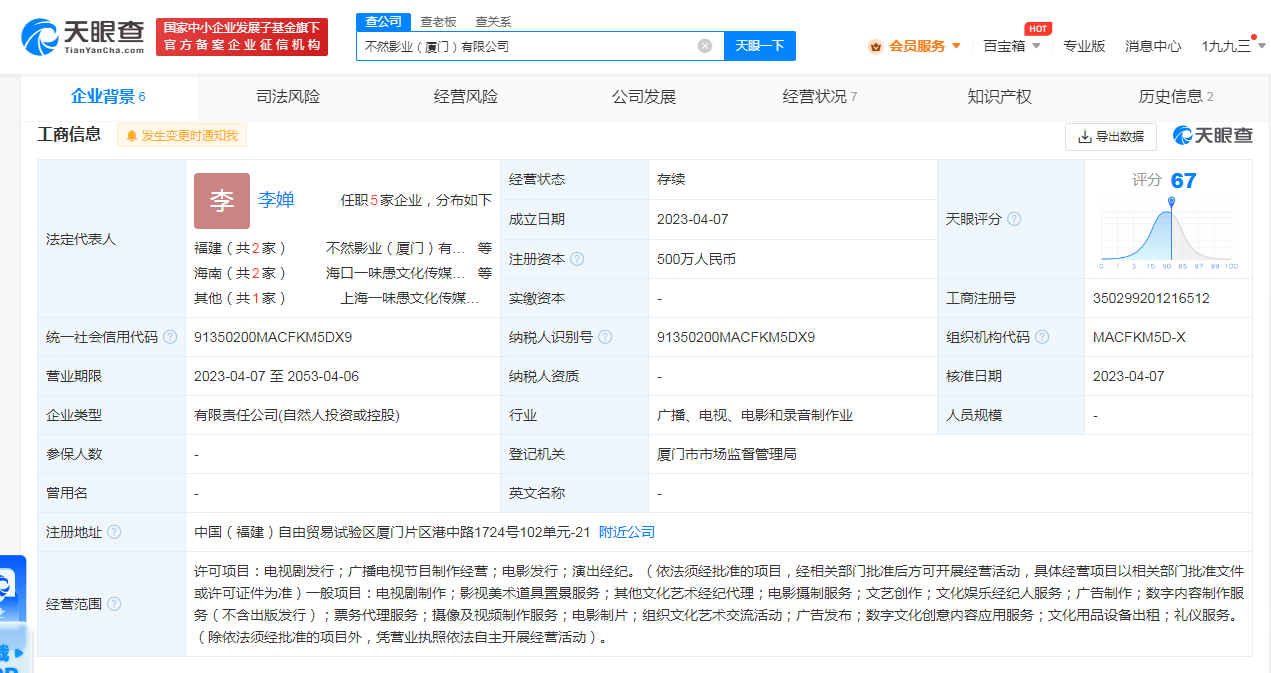The height and width of the screenshot is (673, 1271).
Task: Click the 发生变更时通知我 button
Action: point(182,136)
